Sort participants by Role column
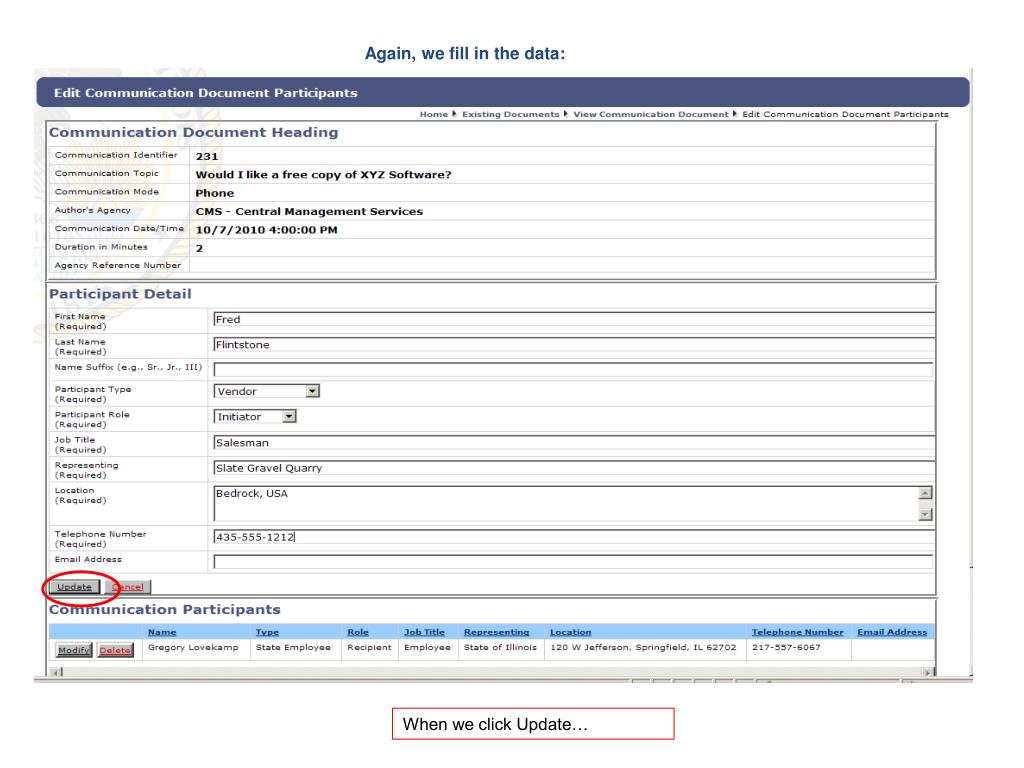Viewport: 1024px width, 768px height. [x=358, y=632]
